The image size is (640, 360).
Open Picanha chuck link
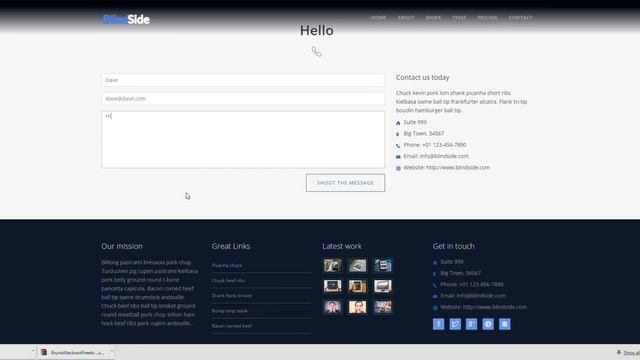pos(227,265)
